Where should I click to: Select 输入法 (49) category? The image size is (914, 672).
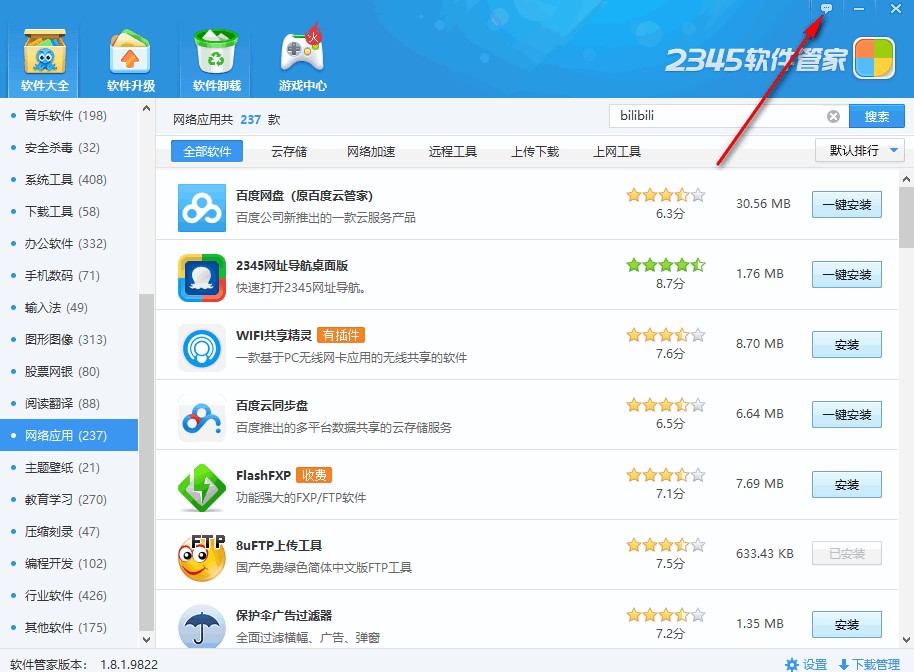69,307
